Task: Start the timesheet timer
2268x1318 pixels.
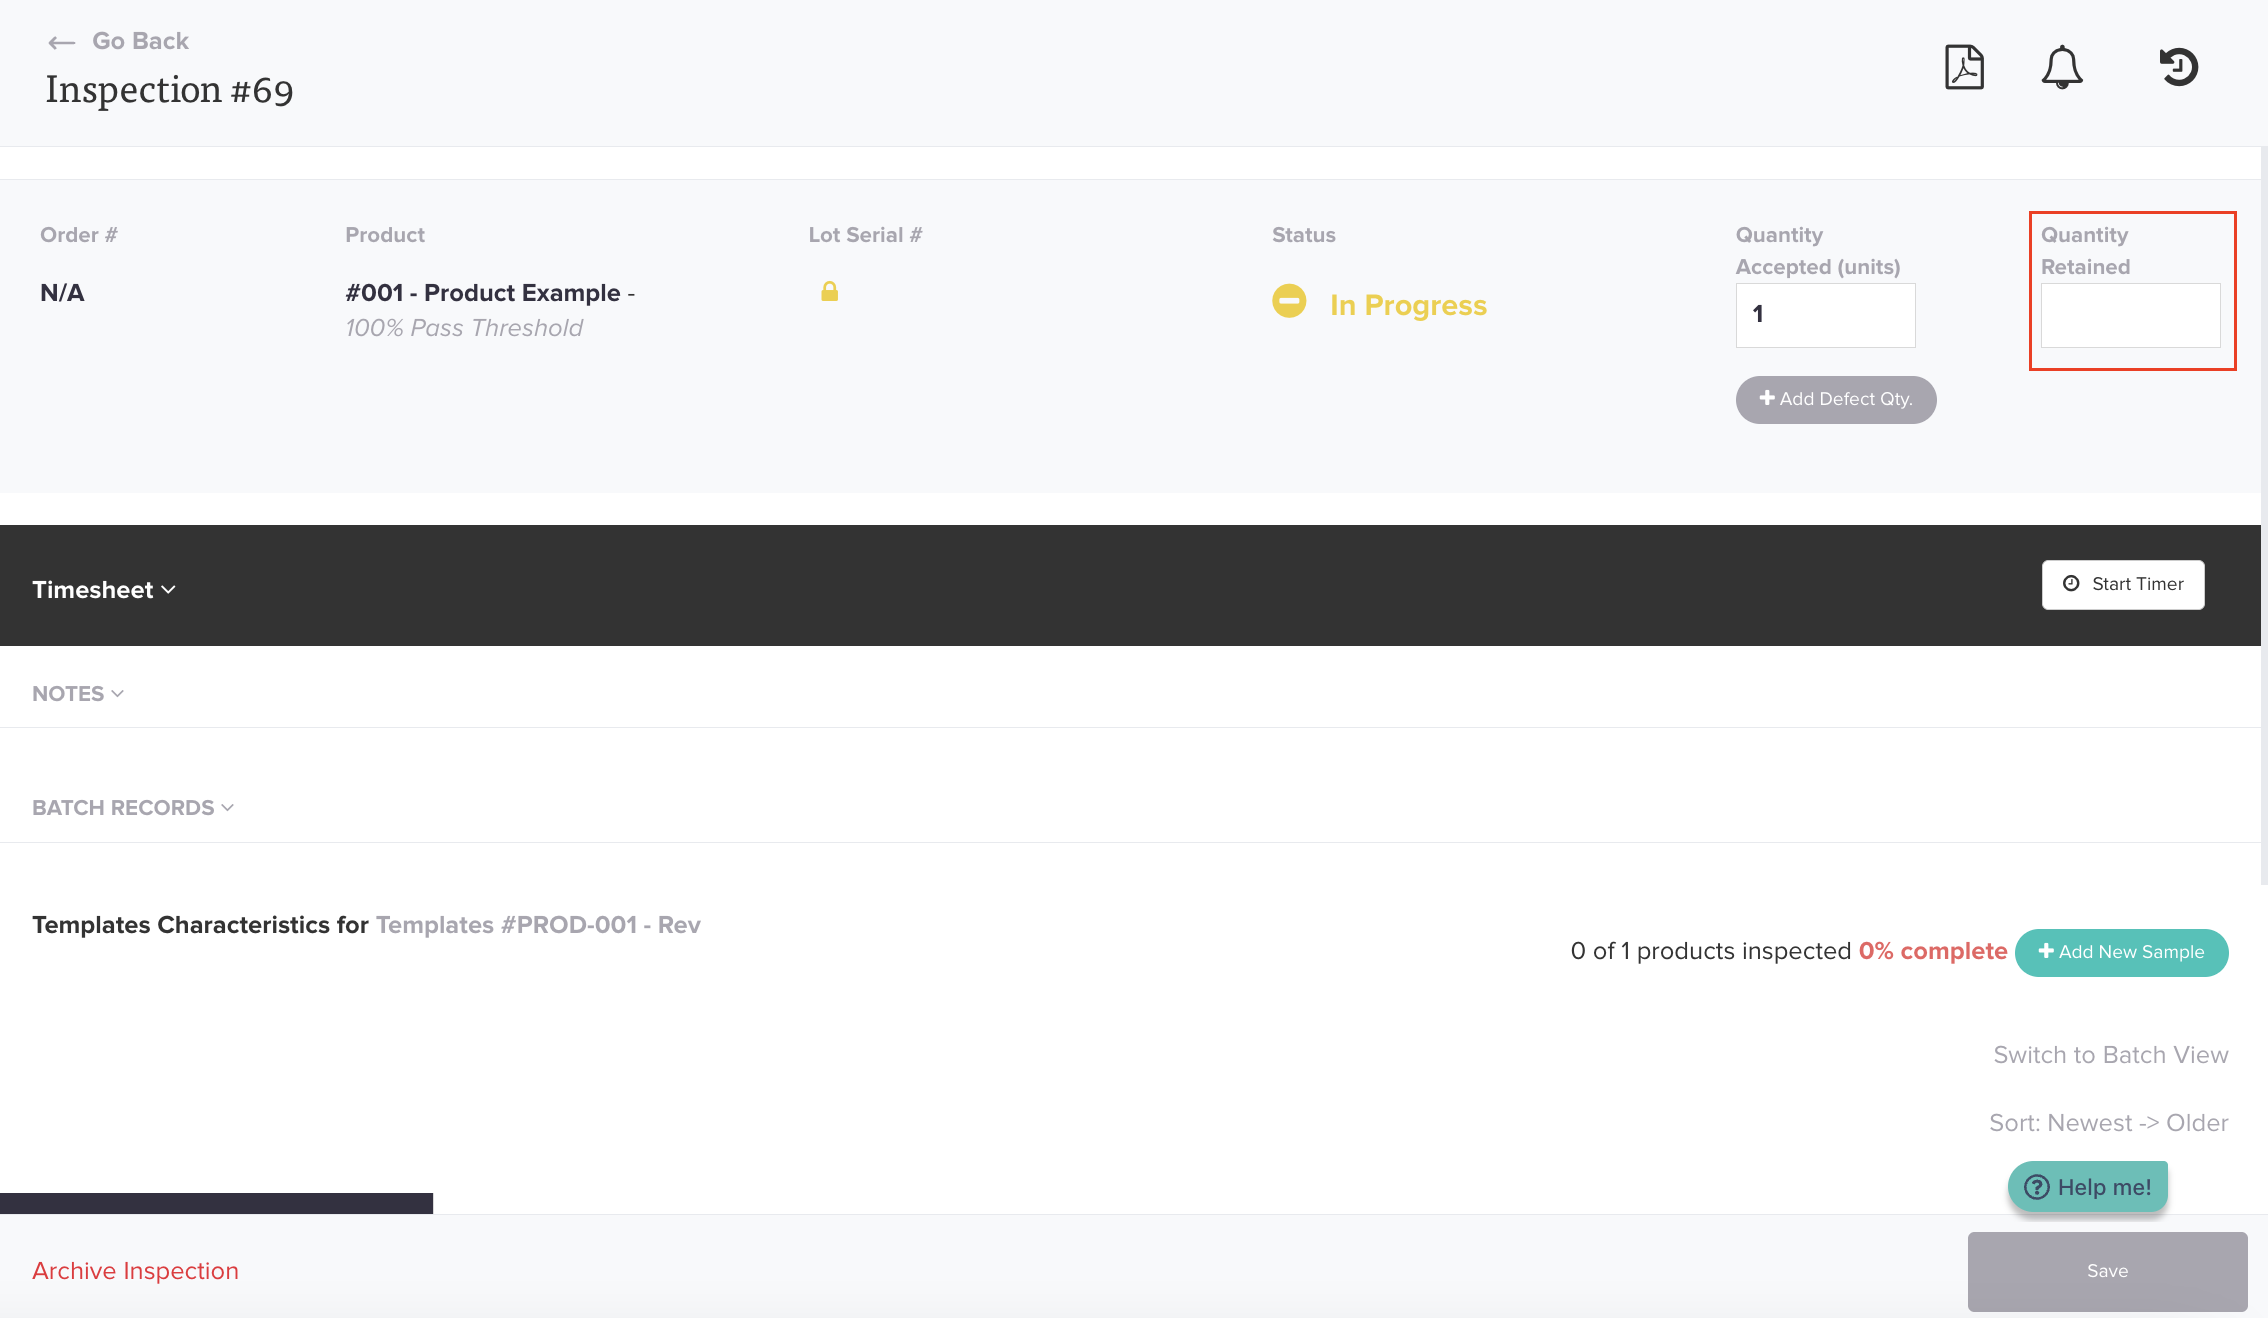Action: click(2122, 584)
